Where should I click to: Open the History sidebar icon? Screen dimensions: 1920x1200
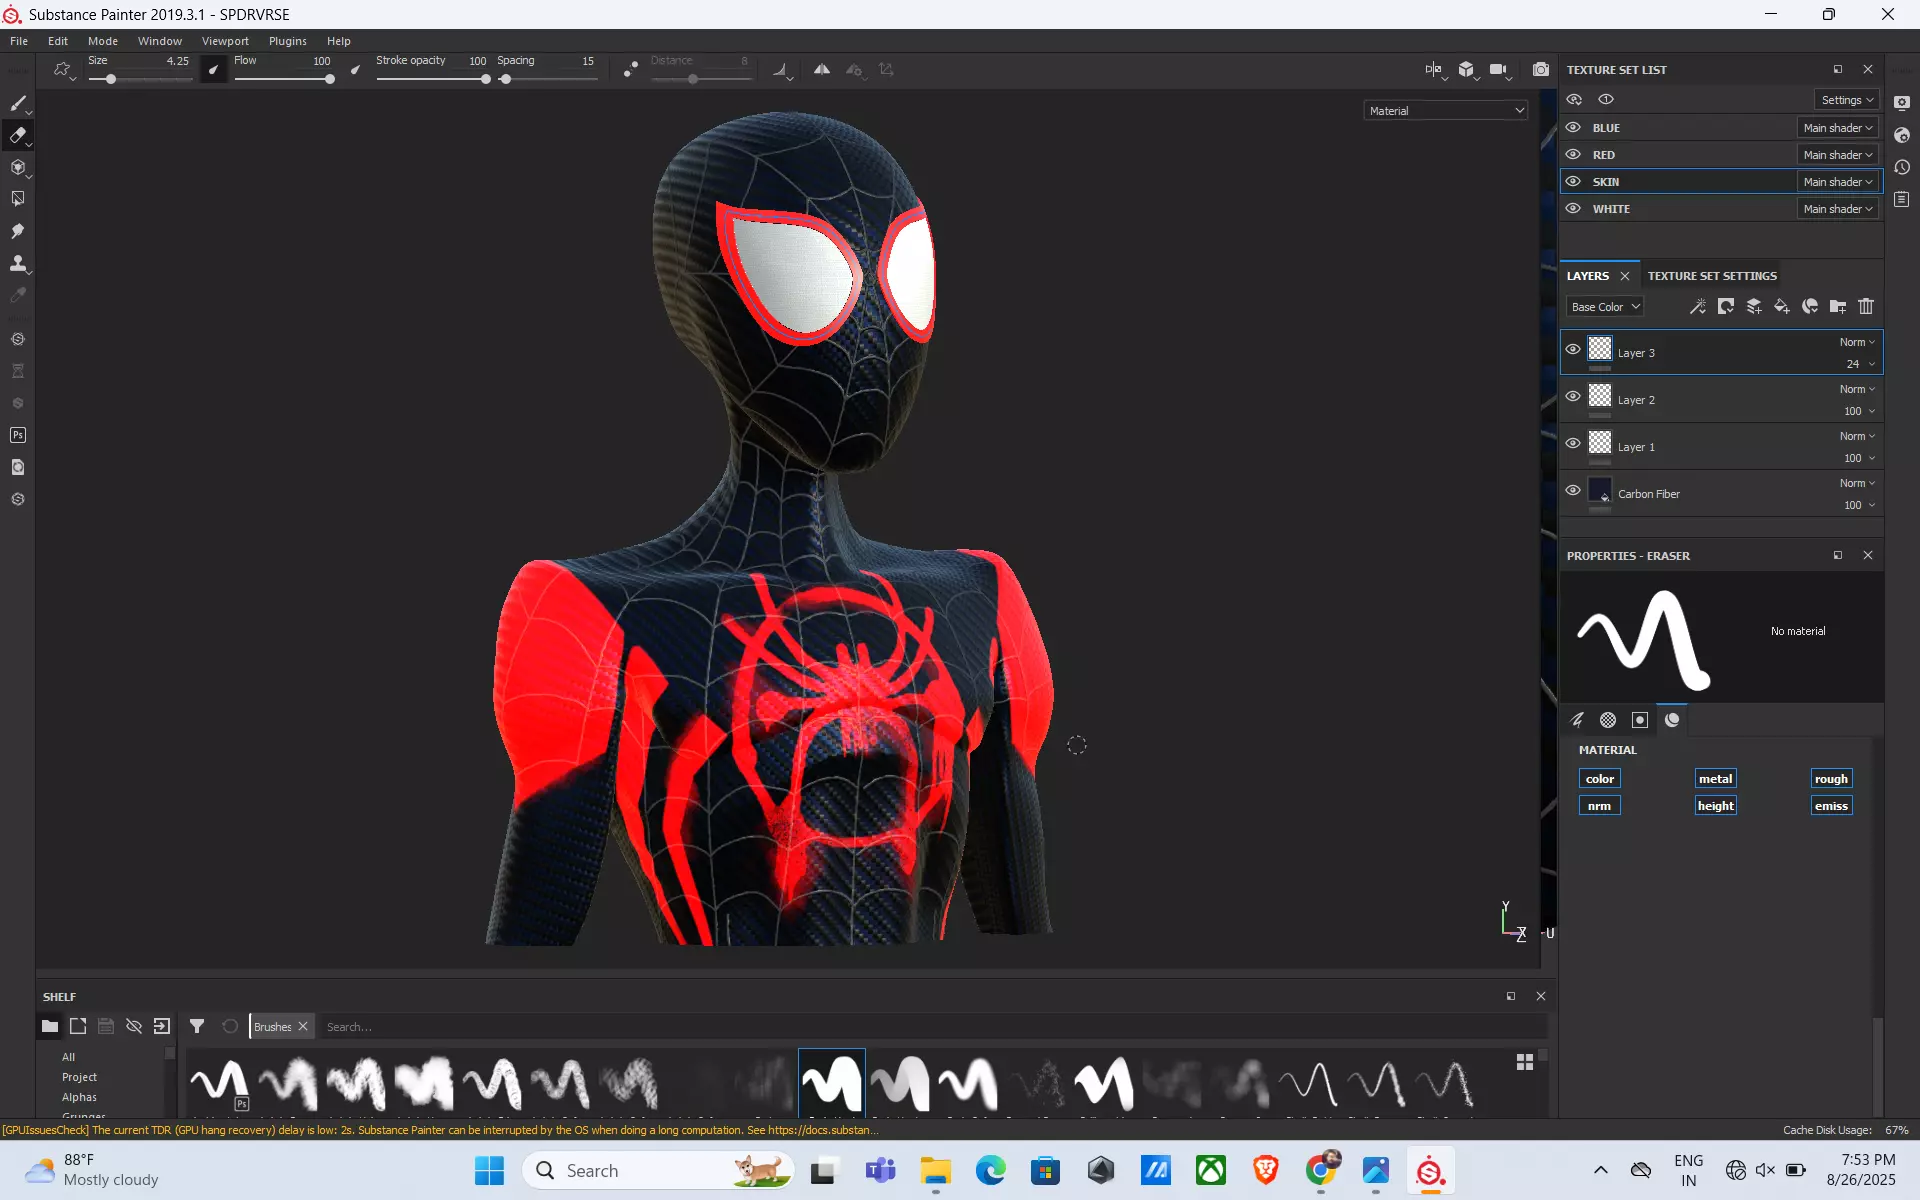pos(1902,167)
